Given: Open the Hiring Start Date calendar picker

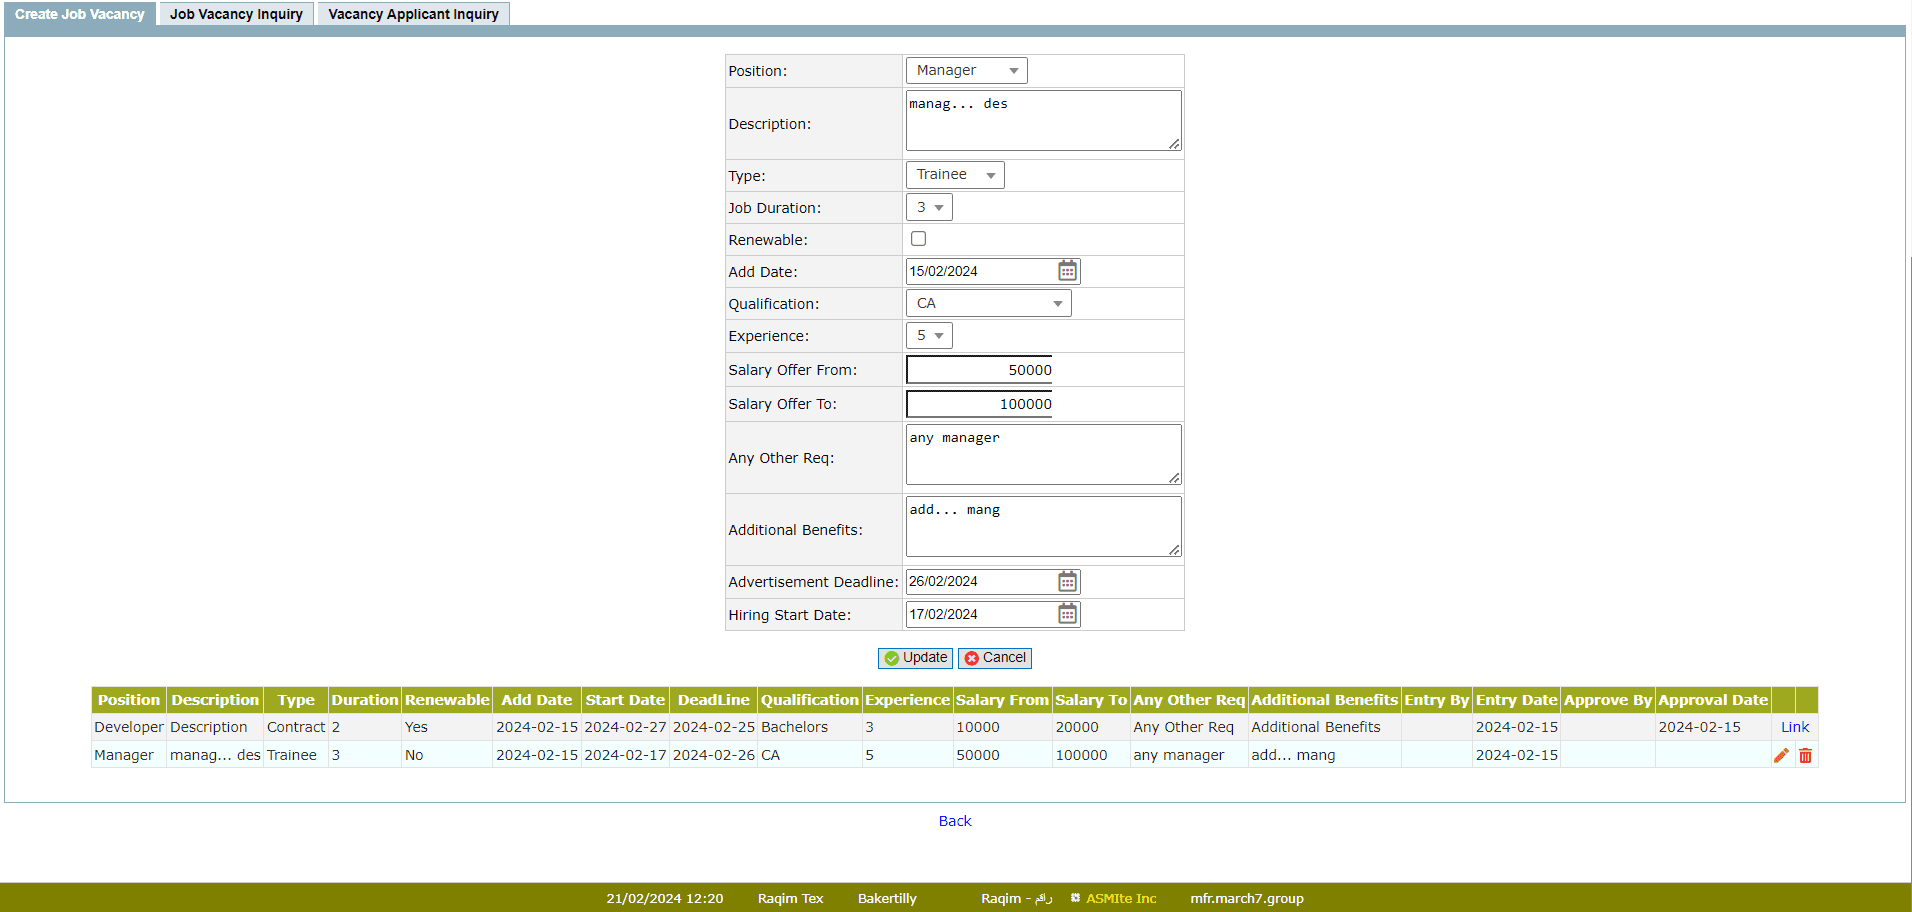Looking at the screenshot, I should tap(1067, 614).
